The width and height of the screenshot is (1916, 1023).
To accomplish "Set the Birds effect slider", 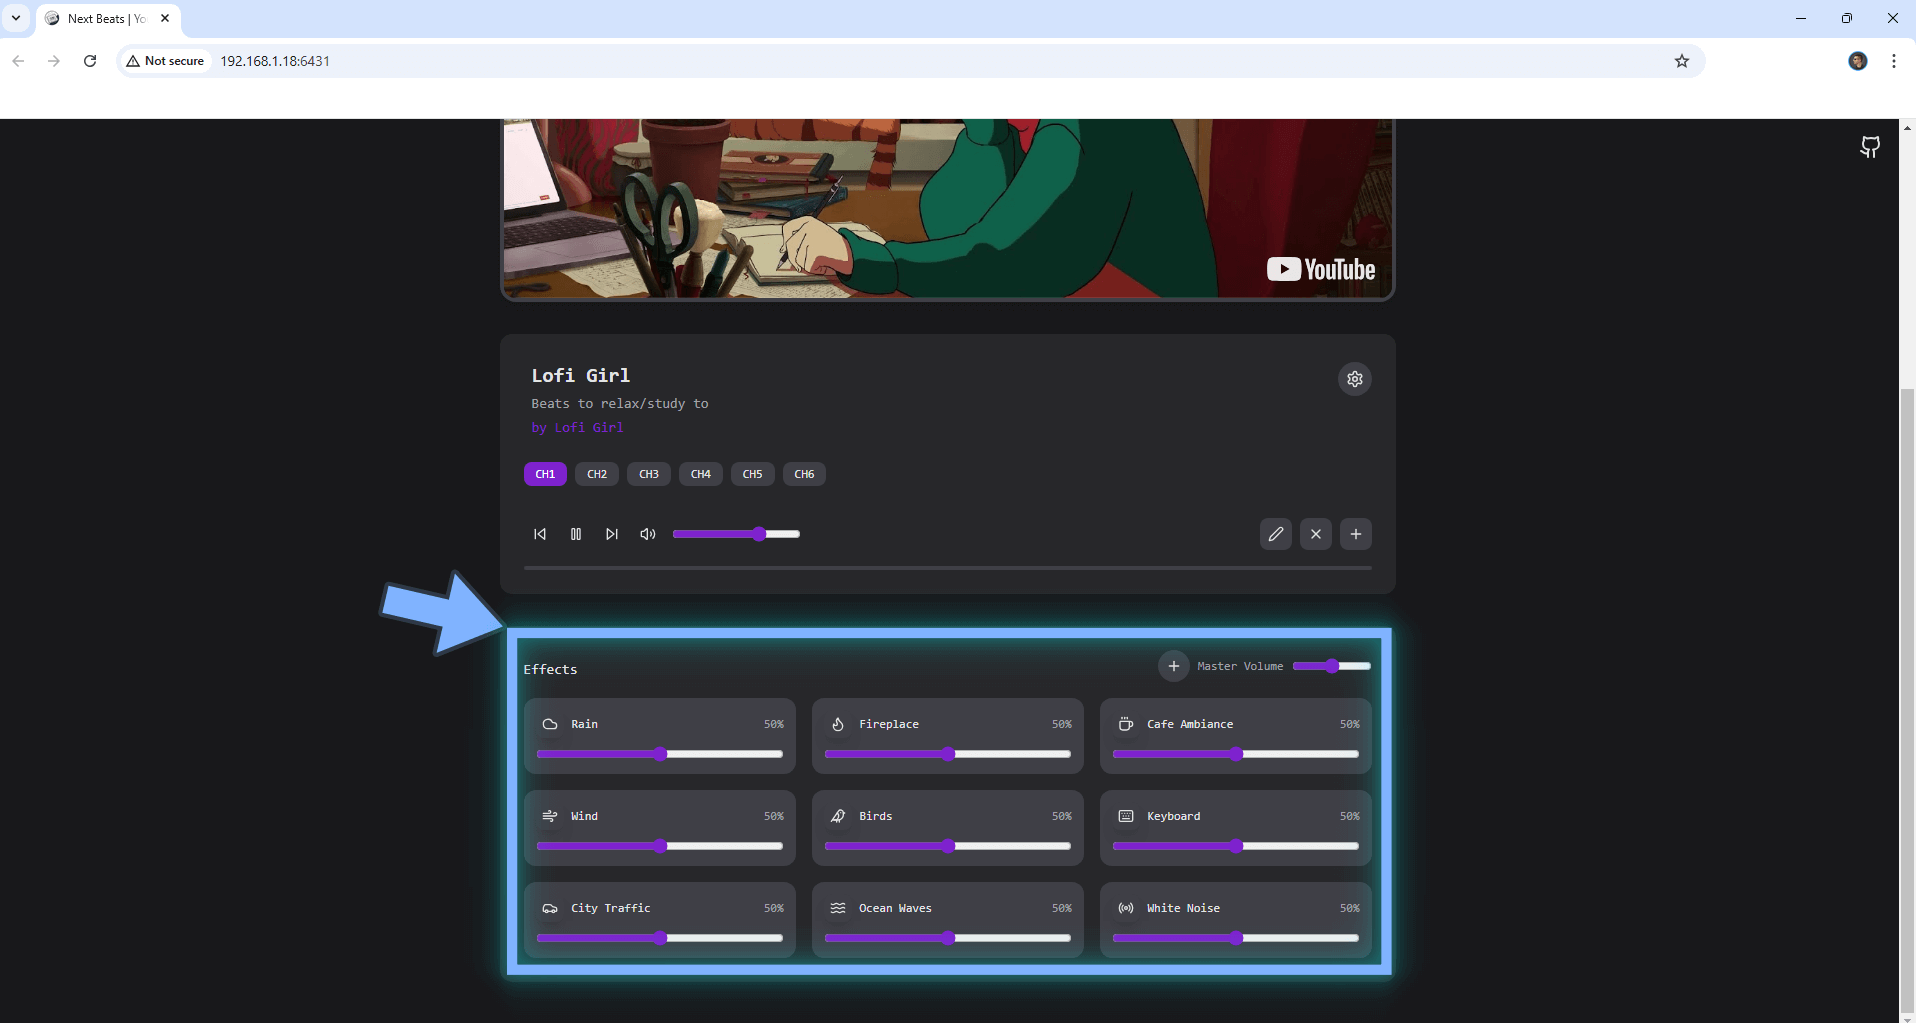I will click(948, 846).
